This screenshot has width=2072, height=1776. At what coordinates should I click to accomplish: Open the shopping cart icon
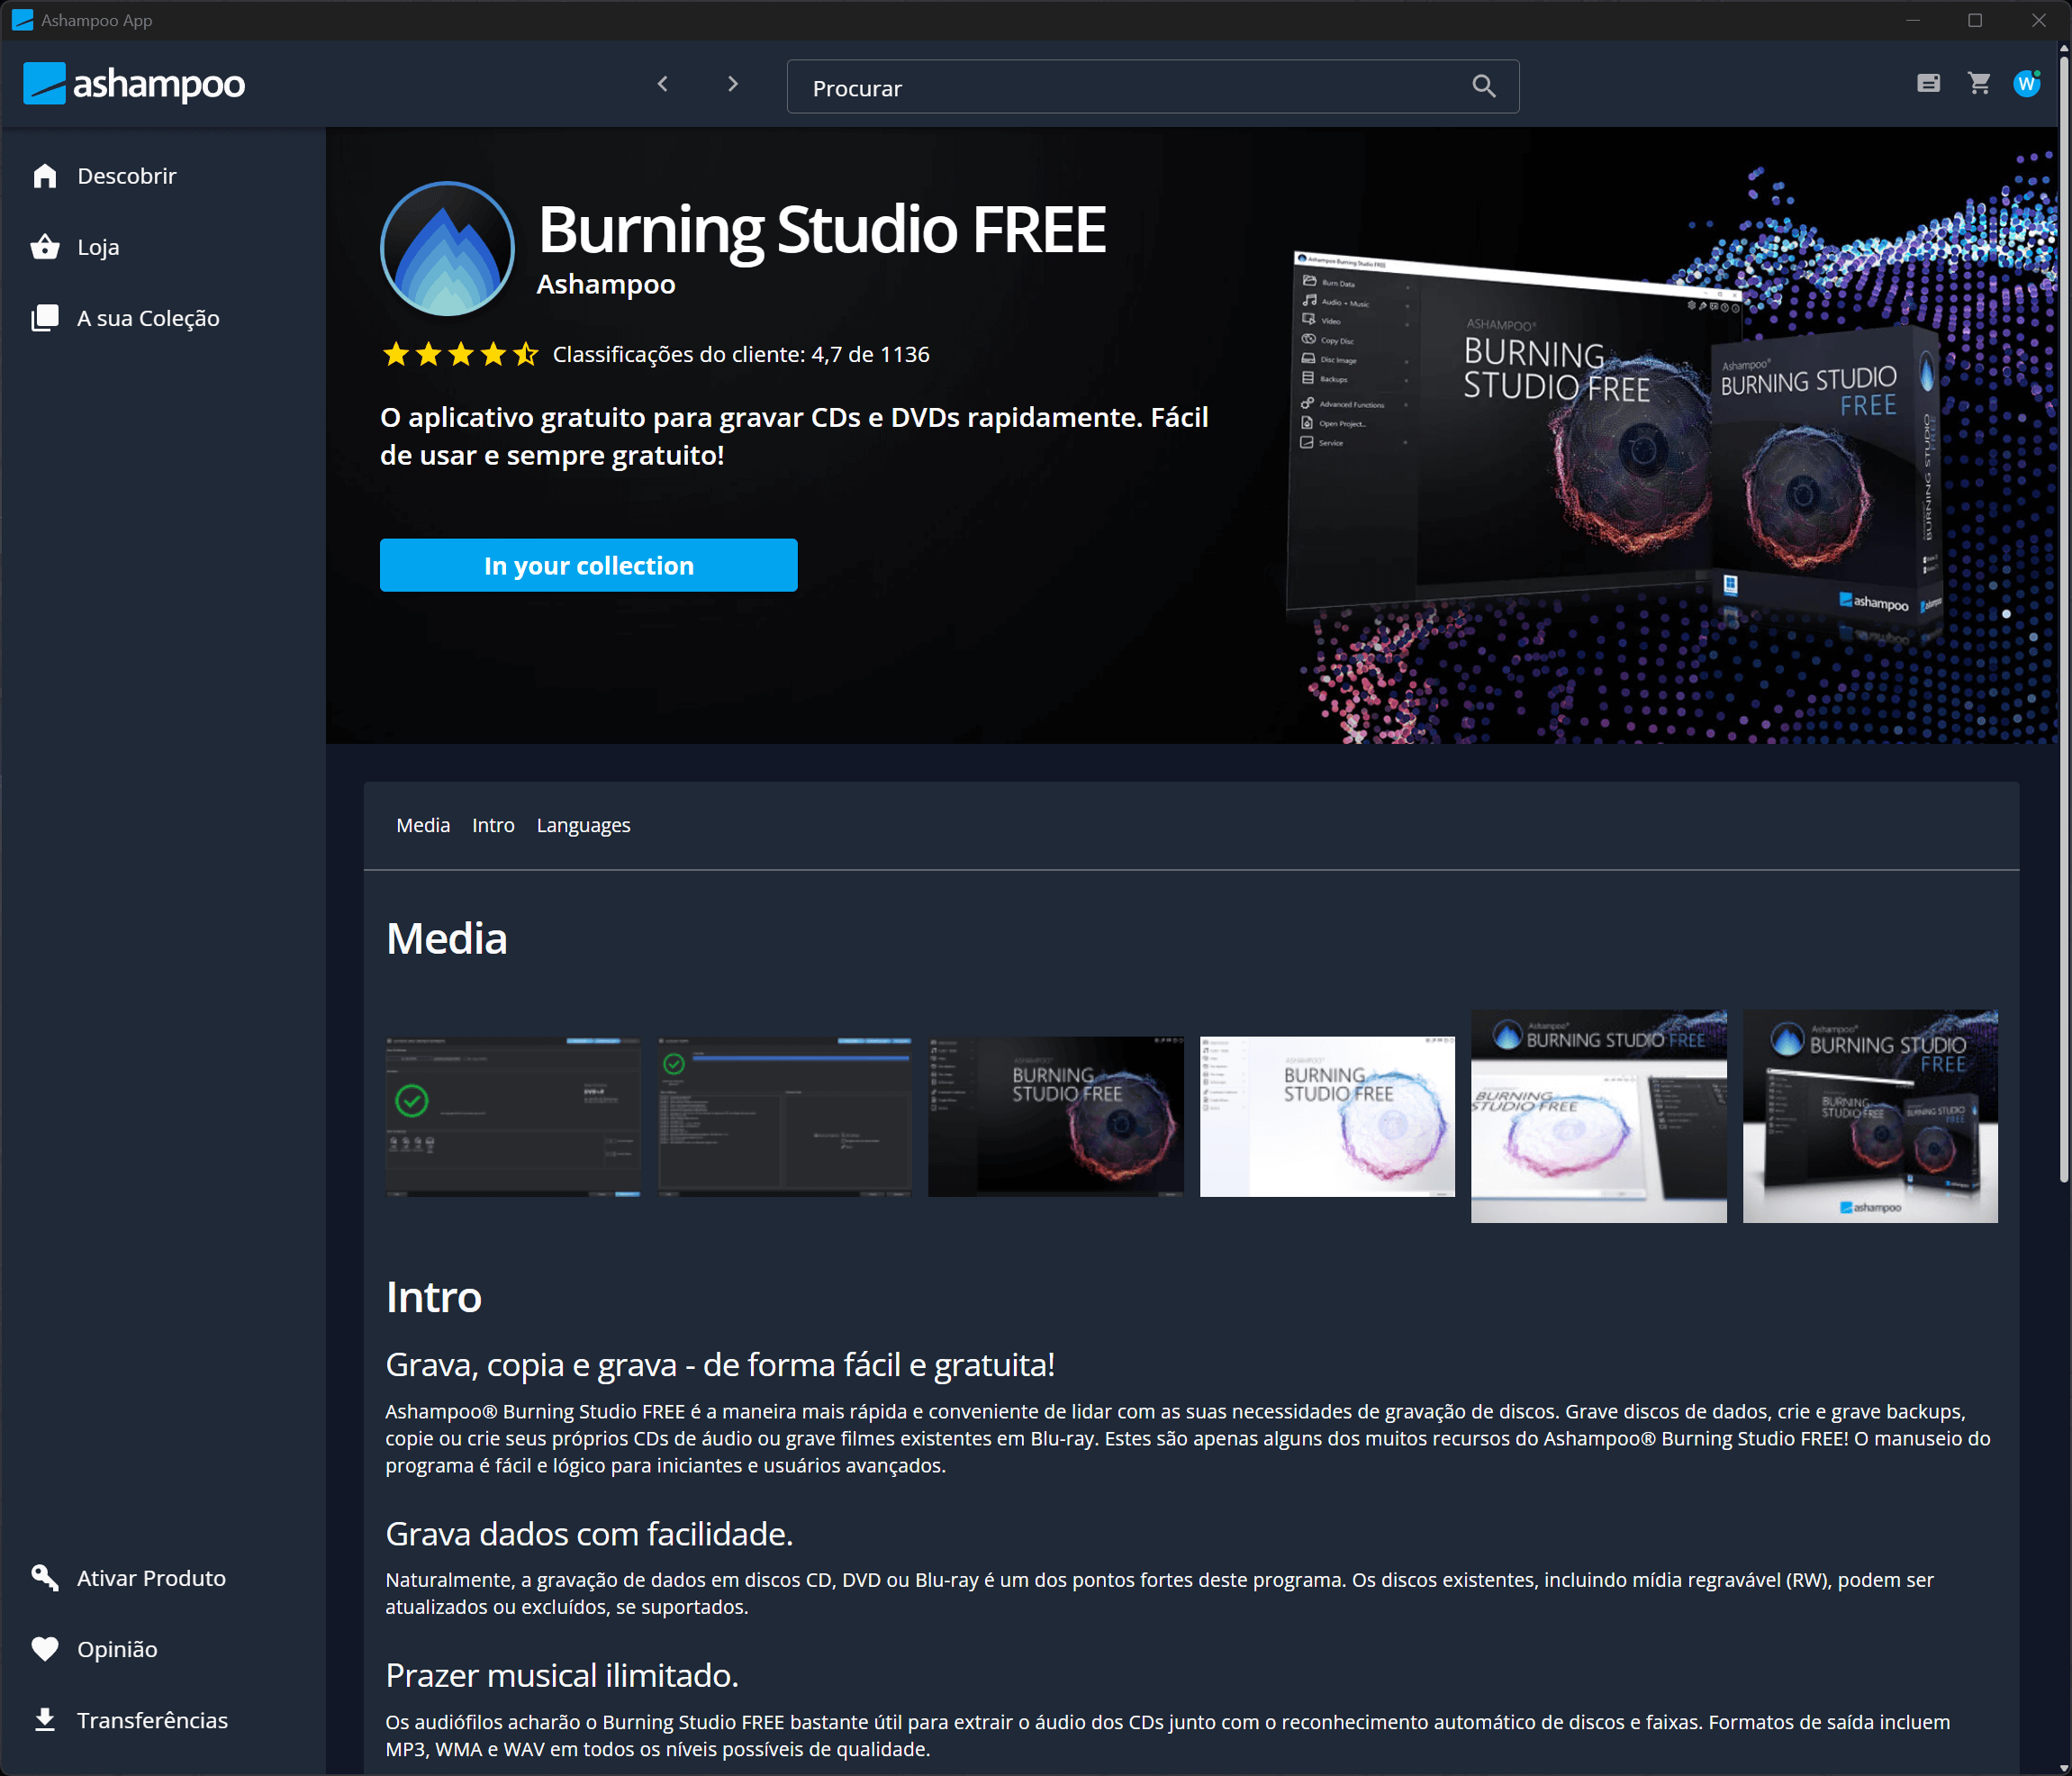(x=1979, y=84)
